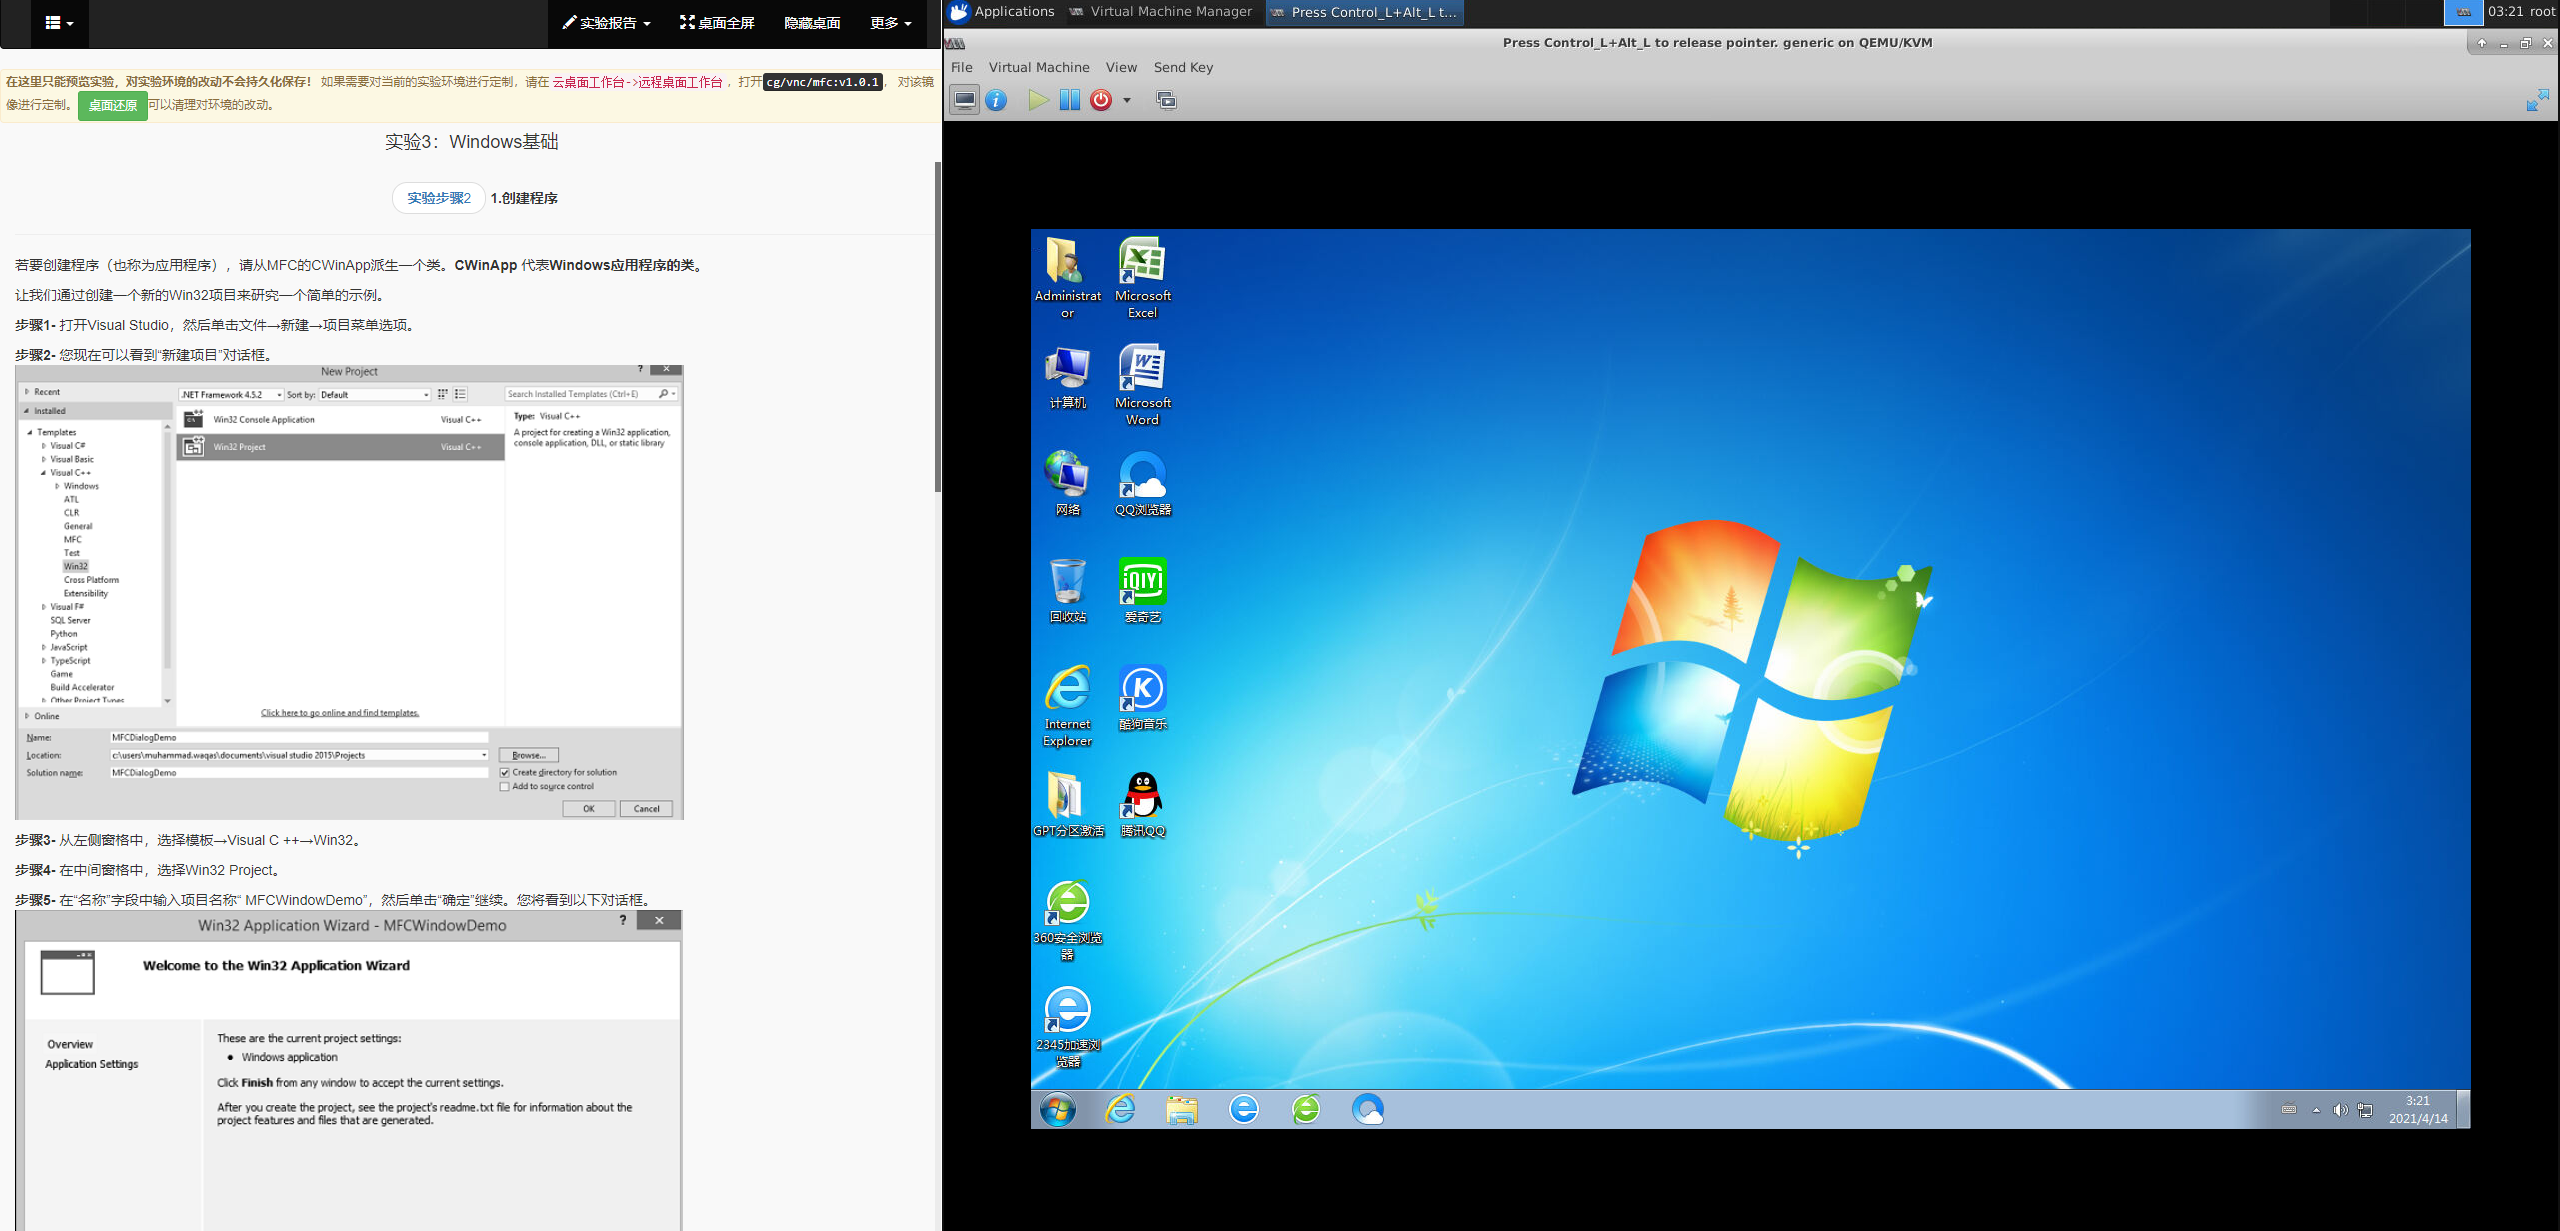The image size is (2560, 1231).
Task: Click the green 桌面还原 button
Action: coord(113,105)
